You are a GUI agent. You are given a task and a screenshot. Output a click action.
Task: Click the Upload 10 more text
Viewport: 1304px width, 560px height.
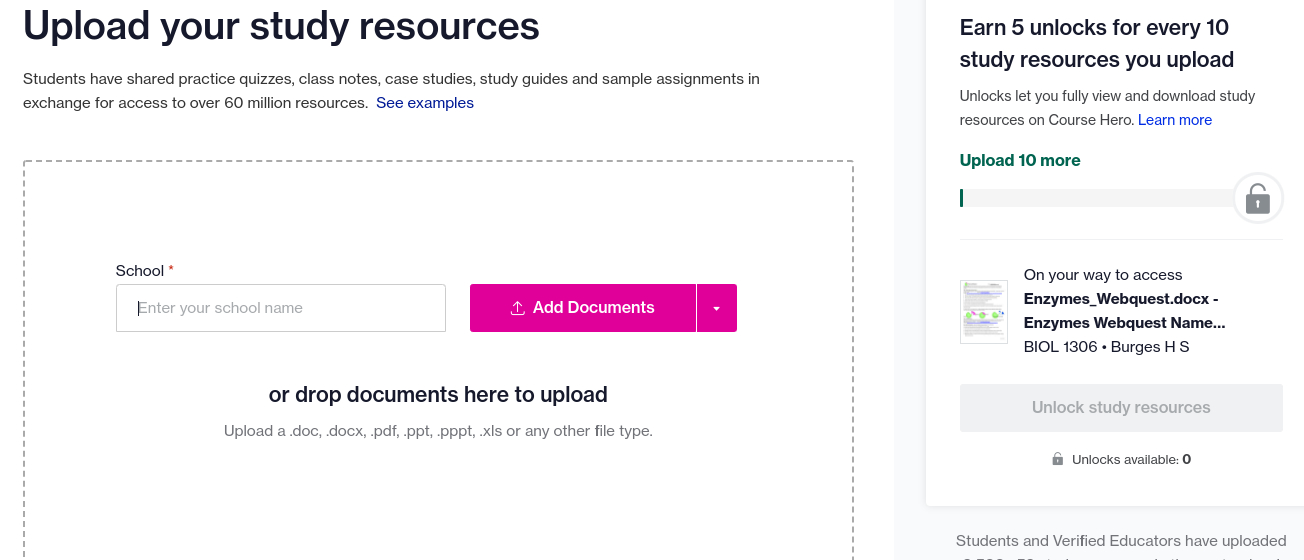[1020, 160]
